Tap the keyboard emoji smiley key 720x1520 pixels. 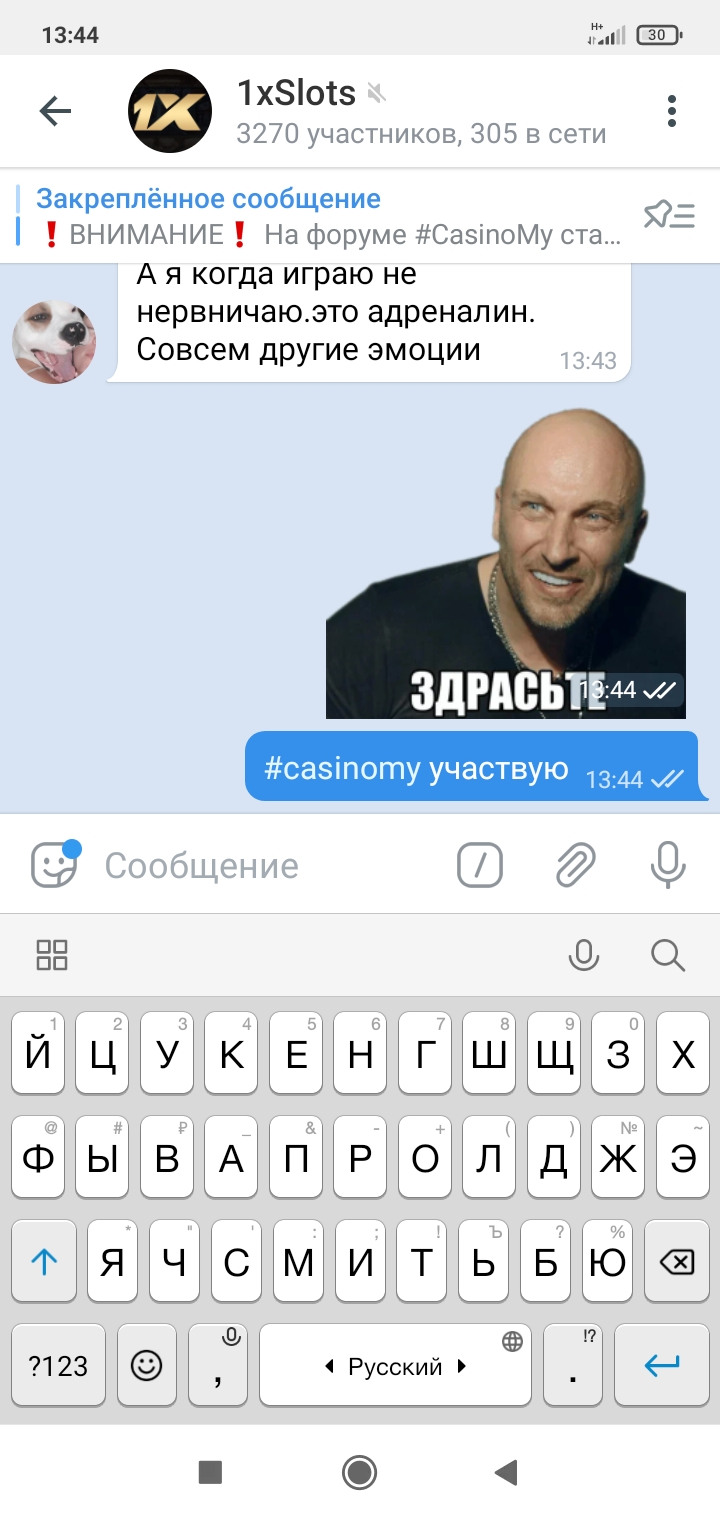(147, 1366)
